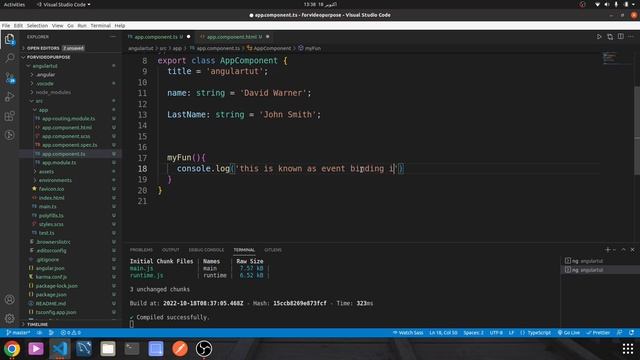Switch to the Output panel tab

tap(171, 250)
